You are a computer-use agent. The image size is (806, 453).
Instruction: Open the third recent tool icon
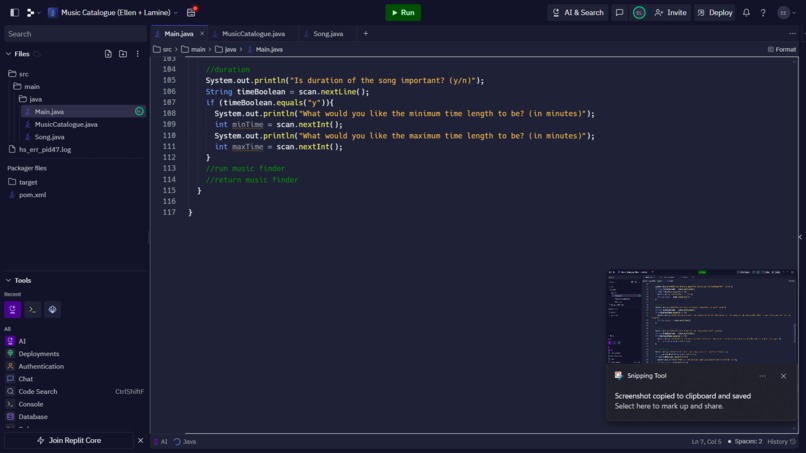[x=52, y=310]
